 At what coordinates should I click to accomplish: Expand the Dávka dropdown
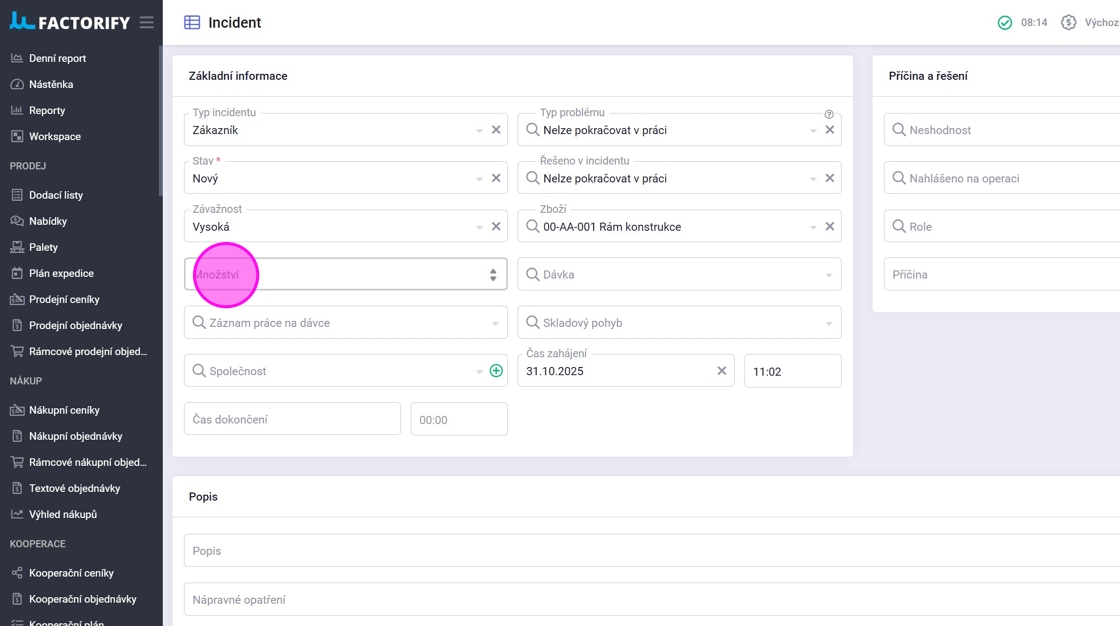click(829, 275)
